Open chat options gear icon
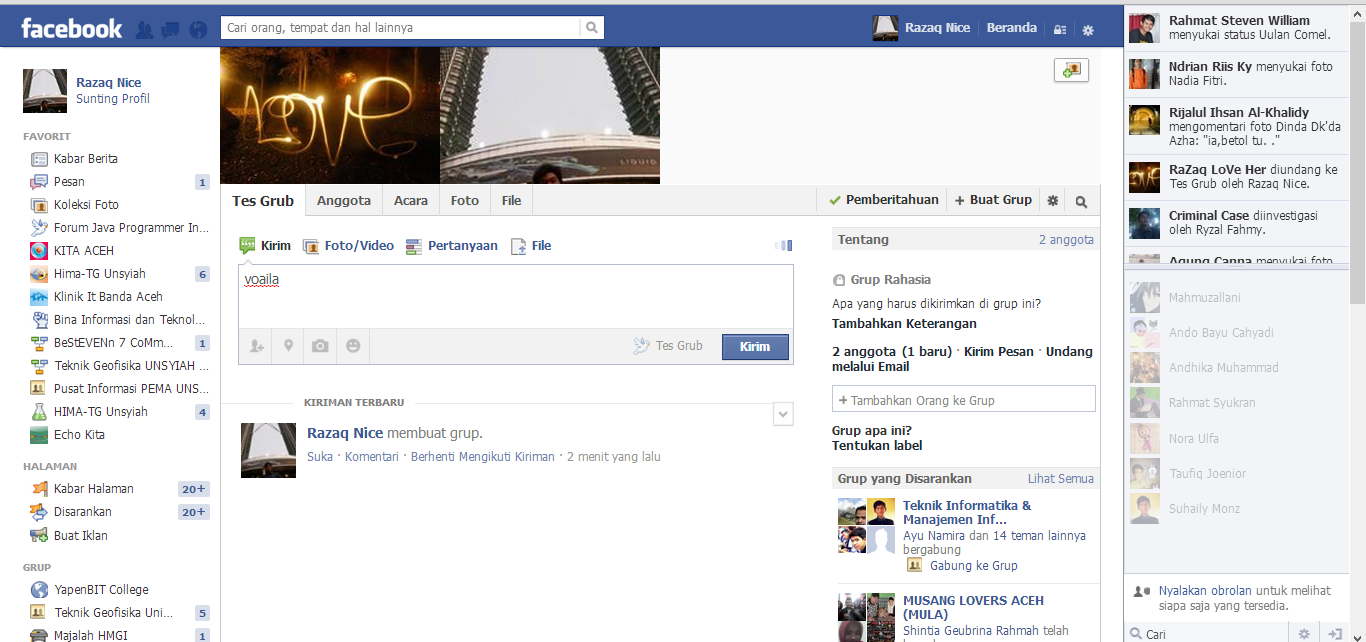The width and height of the screenshot is (1366, 642). 1304,634
